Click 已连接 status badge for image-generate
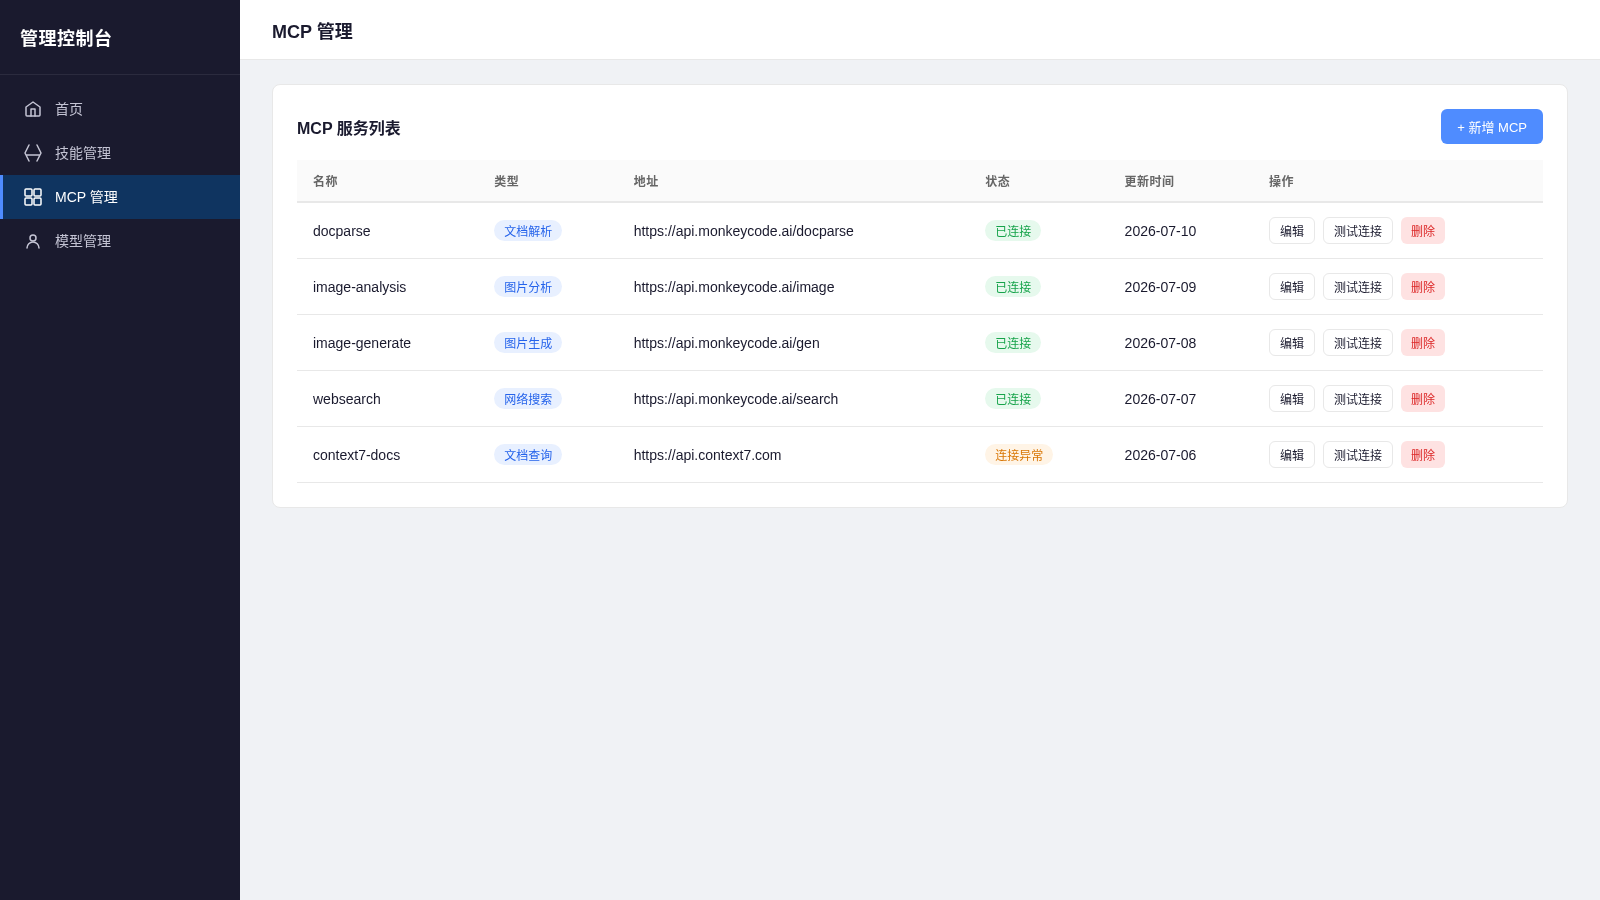Image resolution: width=1600 pixels, height=900 pixels. coord(1013,343)
